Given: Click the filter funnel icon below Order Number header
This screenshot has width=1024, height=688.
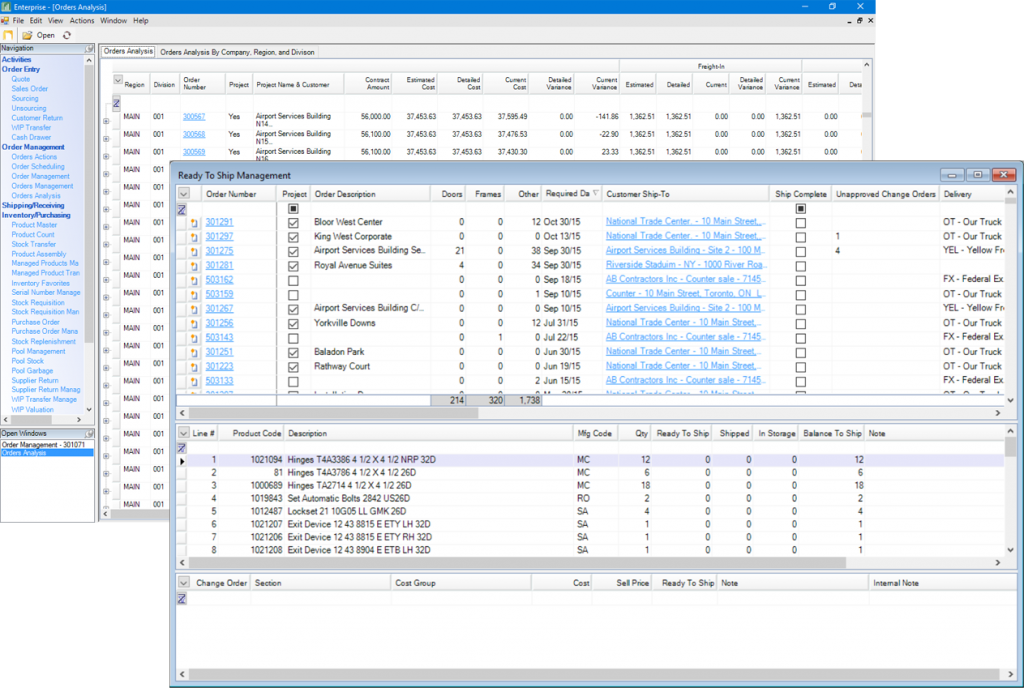Looking at the screenshot, I should coord(181,208).
